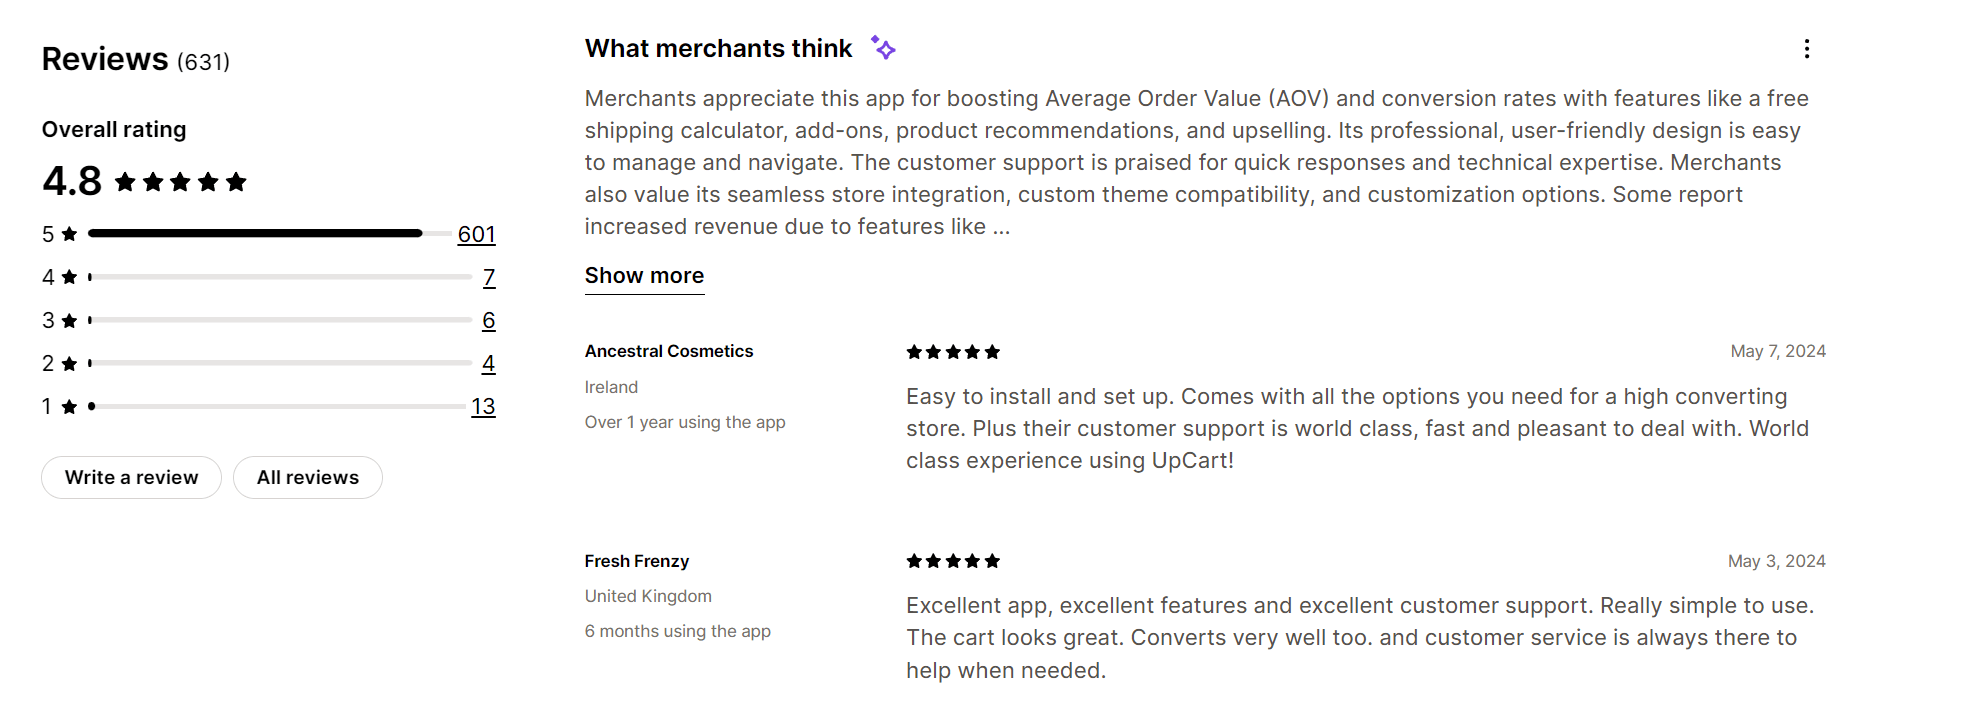
Task: Click the star rating on Fresh Frenzy review
Action: (952, 561)
